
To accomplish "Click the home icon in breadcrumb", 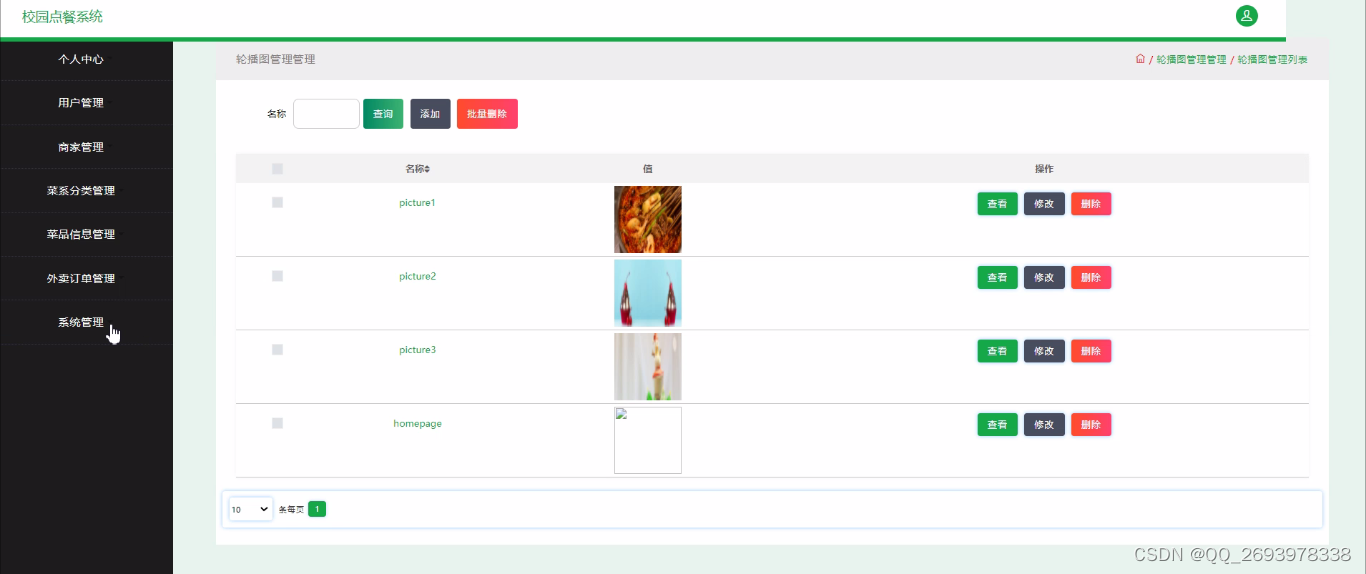I will (1140, 59).
